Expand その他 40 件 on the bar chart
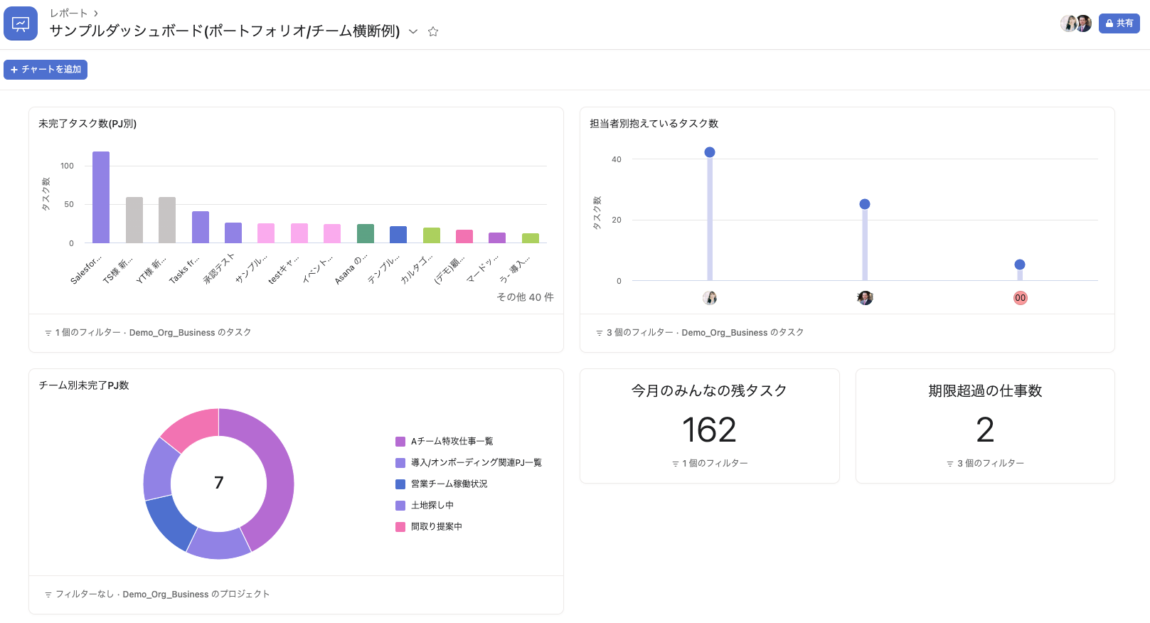 tap(527, 297)
